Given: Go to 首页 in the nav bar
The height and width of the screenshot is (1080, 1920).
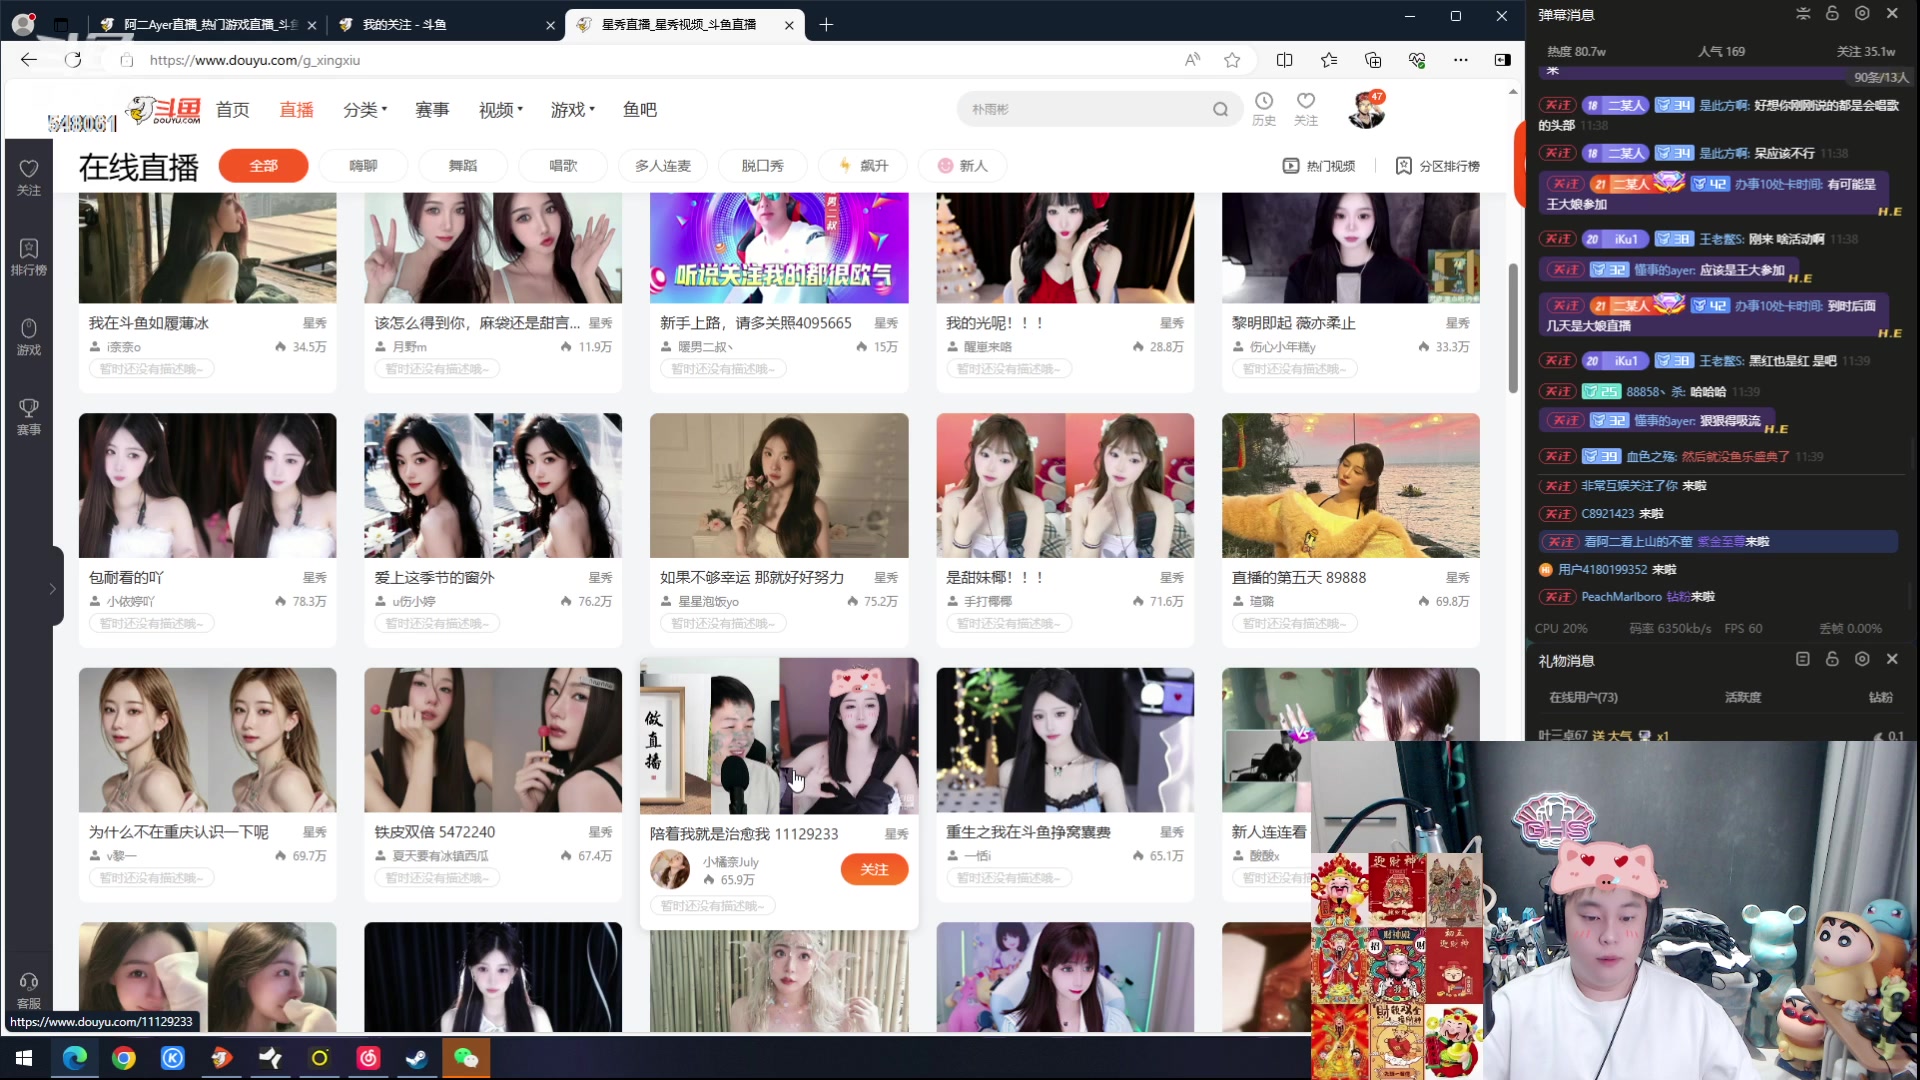Looking at the screenshot, I should (x=233, y=109).
